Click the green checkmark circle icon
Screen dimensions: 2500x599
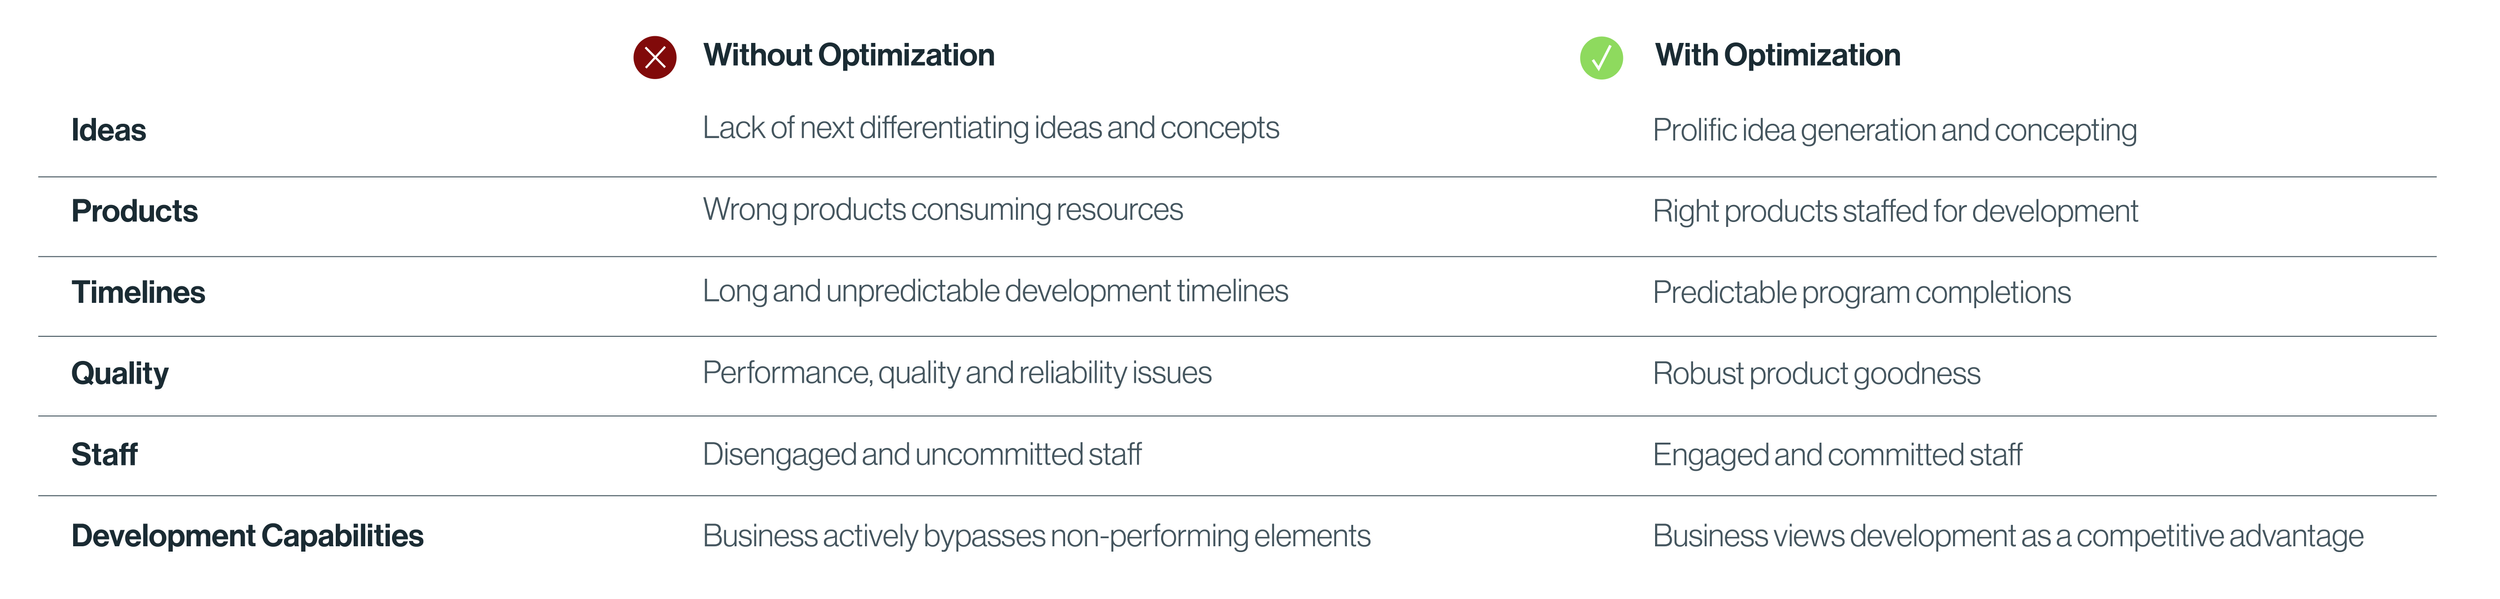tap(1601, 57)
